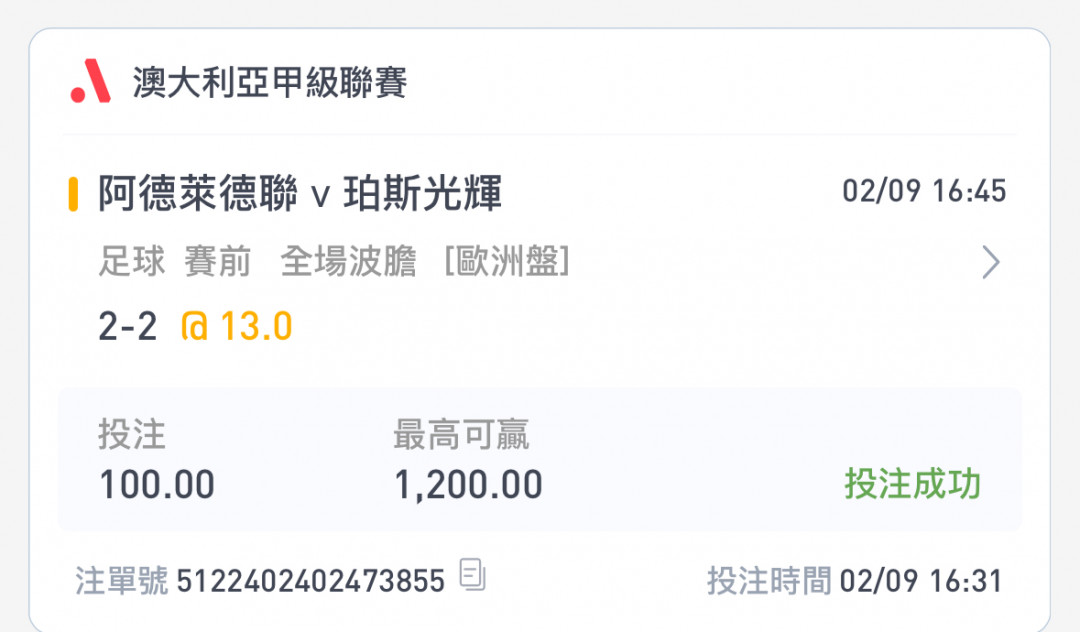Screen dimensions: 1080x632
Task: Open the 澳大利亞甲級聯賽 league title
Action: [x=269, y=83]
